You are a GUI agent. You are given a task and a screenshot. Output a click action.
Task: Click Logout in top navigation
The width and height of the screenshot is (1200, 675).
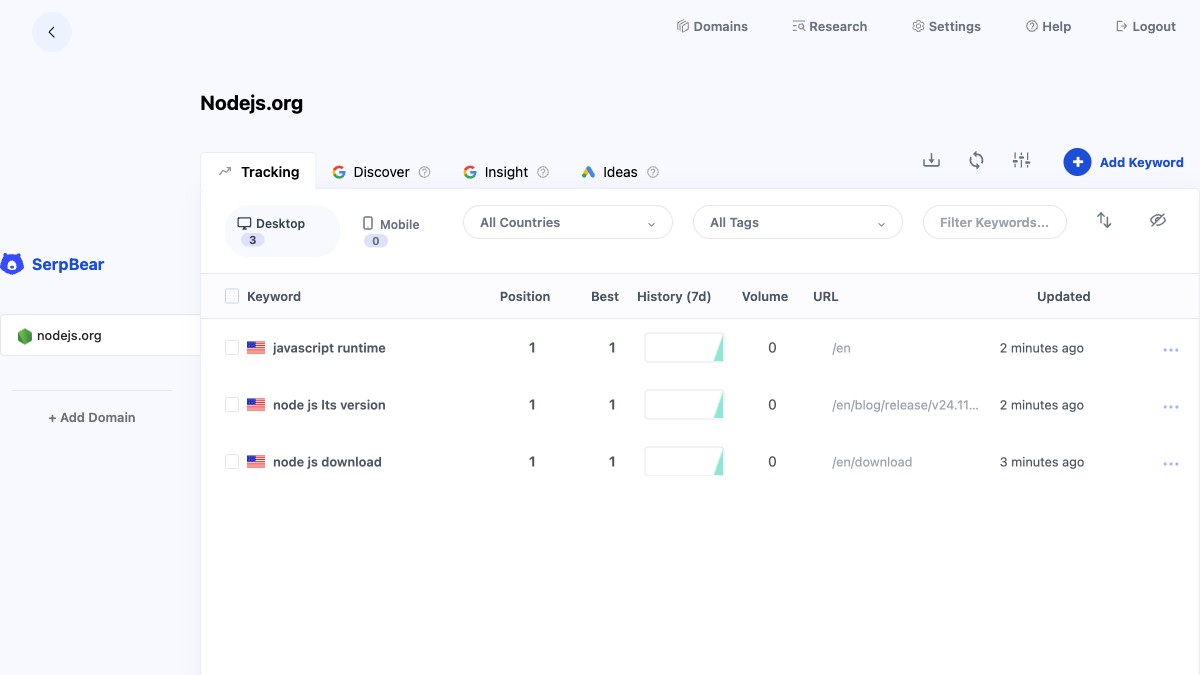point(1146,27)
